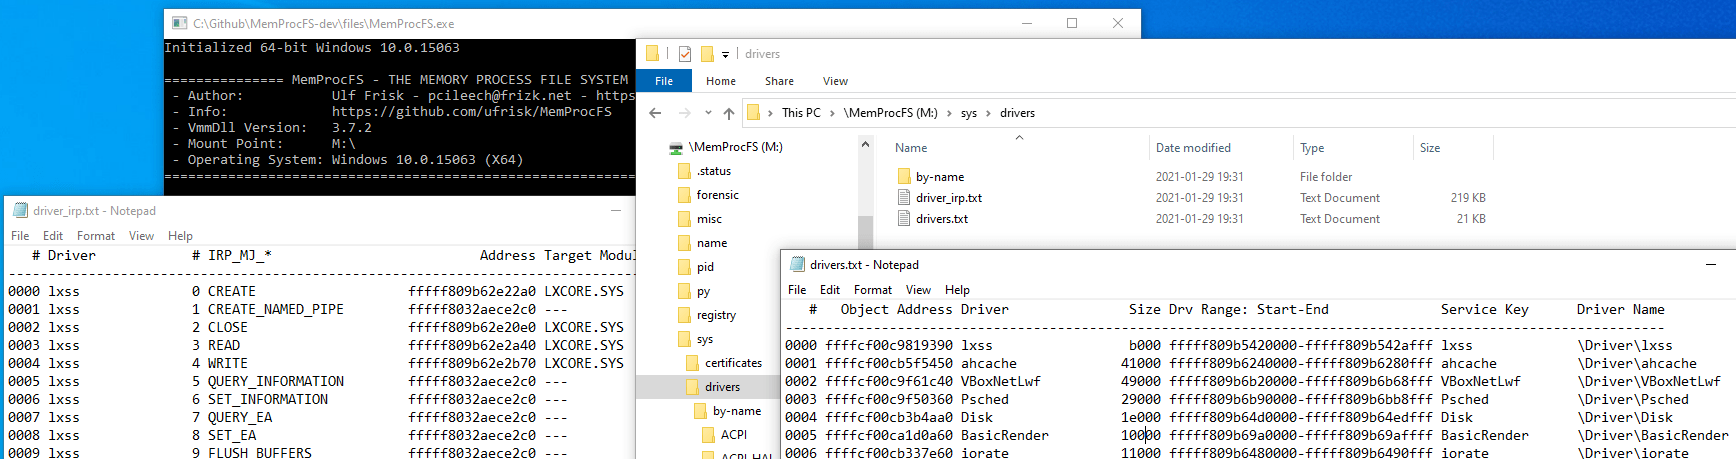Image resolution: width=1736 pixels, height=459 pixels.
Task: Click the Notepad icon of drivers.txt window
Action: pos(797,264)
